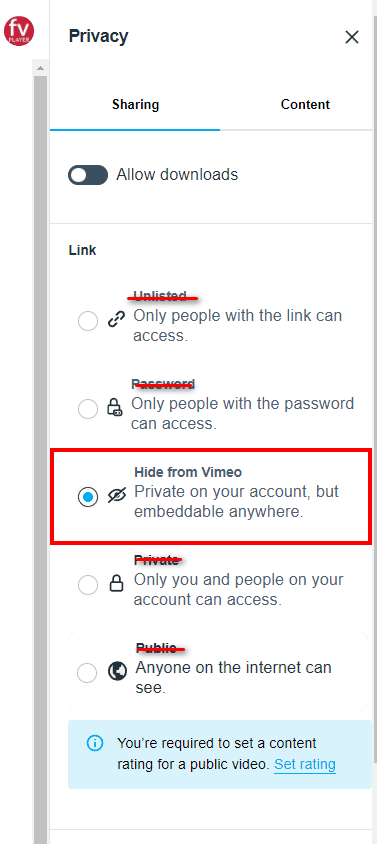Click the Allow downloads label text

[x=177, y=174]
